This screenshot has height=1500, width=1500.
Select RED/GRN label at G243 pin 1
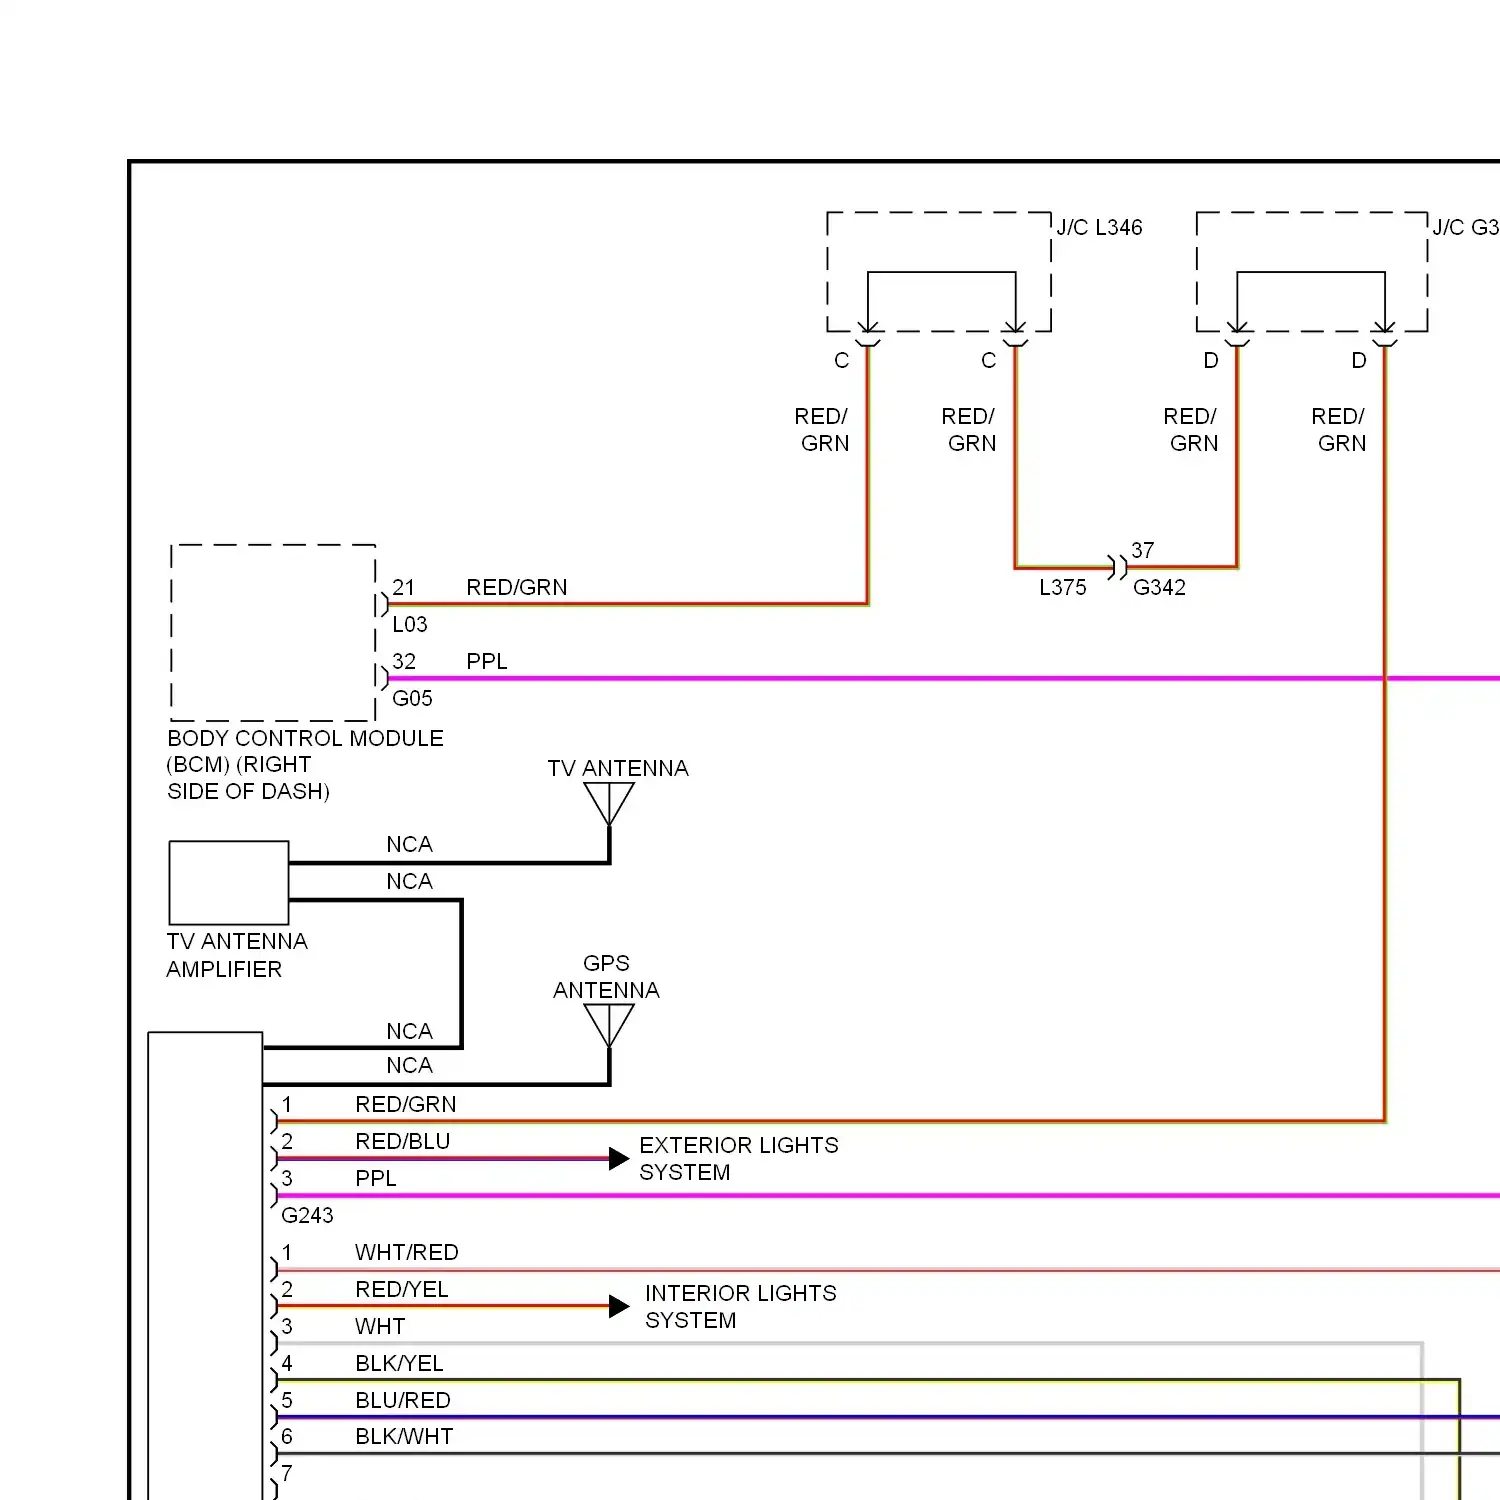406,1105
